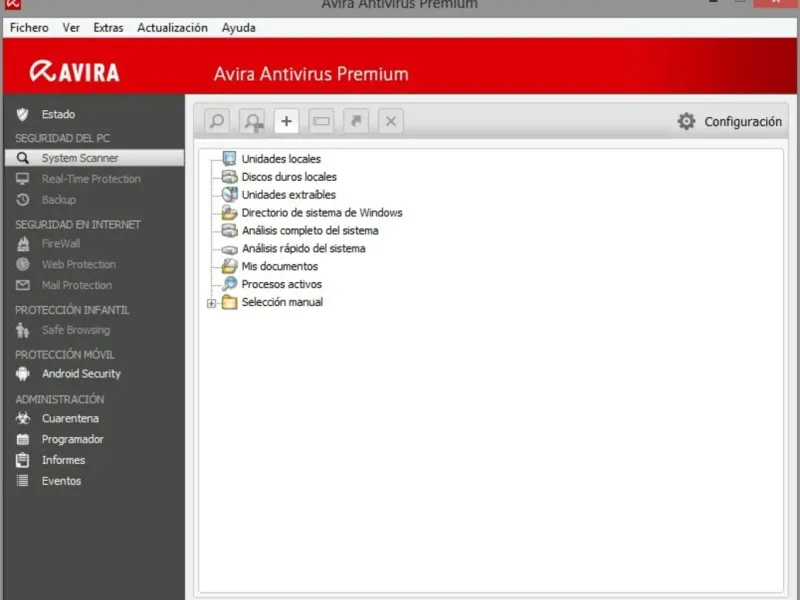Open the Extras menu
Screen dimensions: 800x600
click(108, 28)
